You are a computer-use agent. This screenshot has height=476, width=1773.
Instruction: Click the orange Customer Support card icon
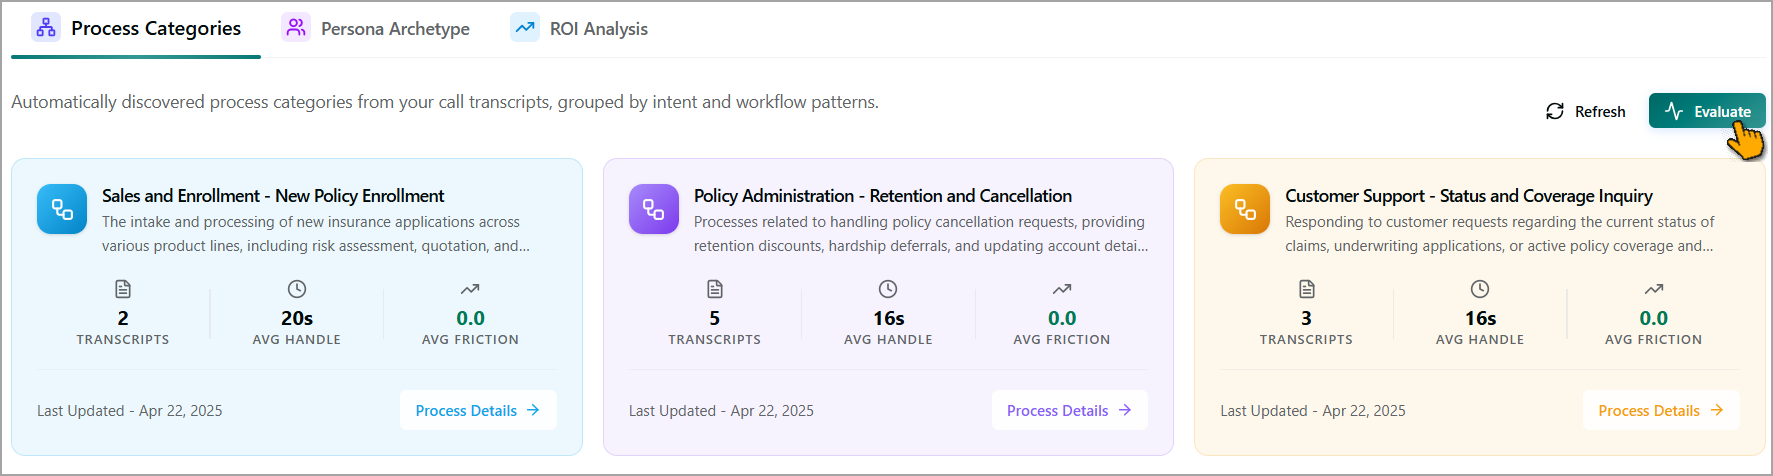1245,209
